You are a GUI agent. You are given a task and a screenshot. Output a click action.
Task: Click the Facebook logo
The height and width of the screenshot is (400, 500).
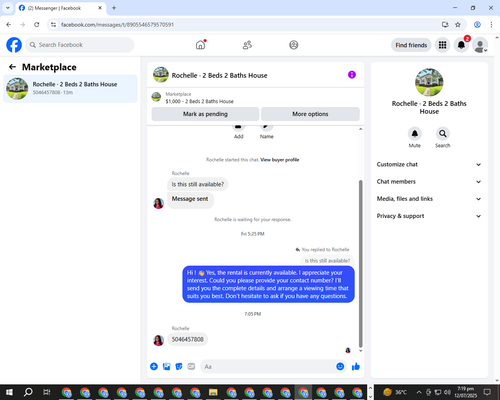[14, 45]
